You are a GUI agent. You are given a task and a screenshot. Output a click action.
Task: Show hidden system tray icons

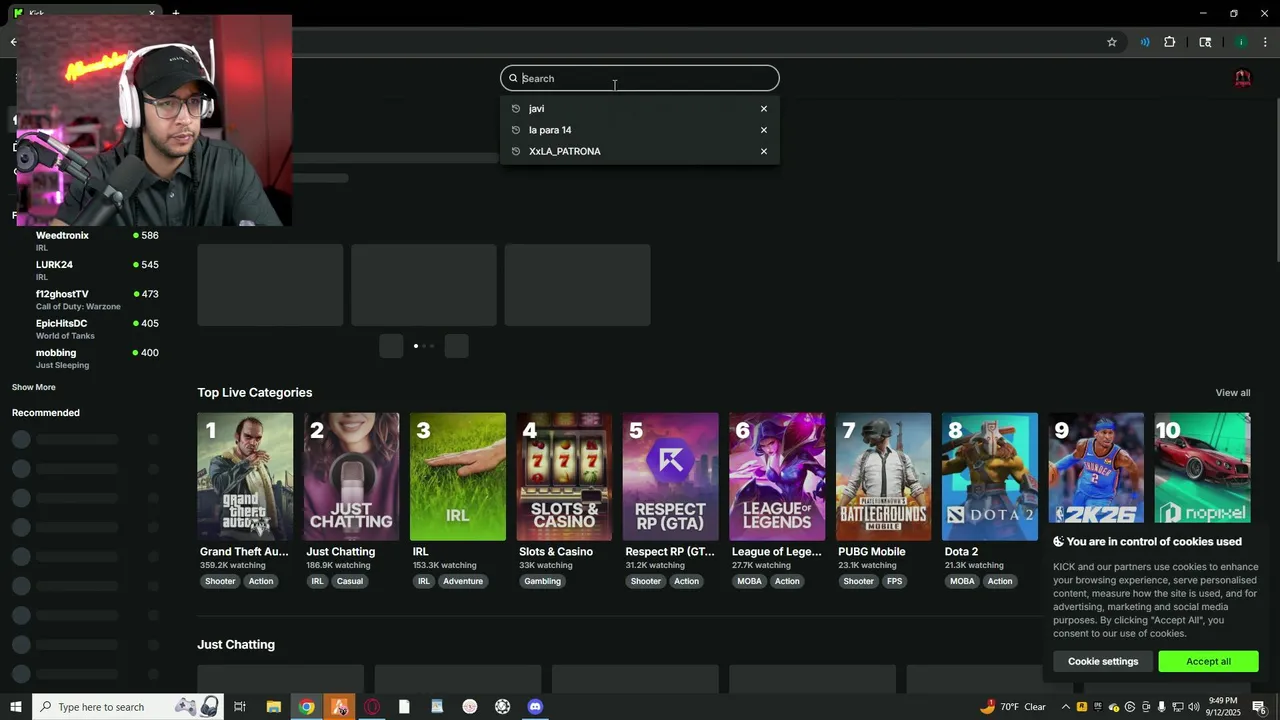click(x=1066, y=707)
